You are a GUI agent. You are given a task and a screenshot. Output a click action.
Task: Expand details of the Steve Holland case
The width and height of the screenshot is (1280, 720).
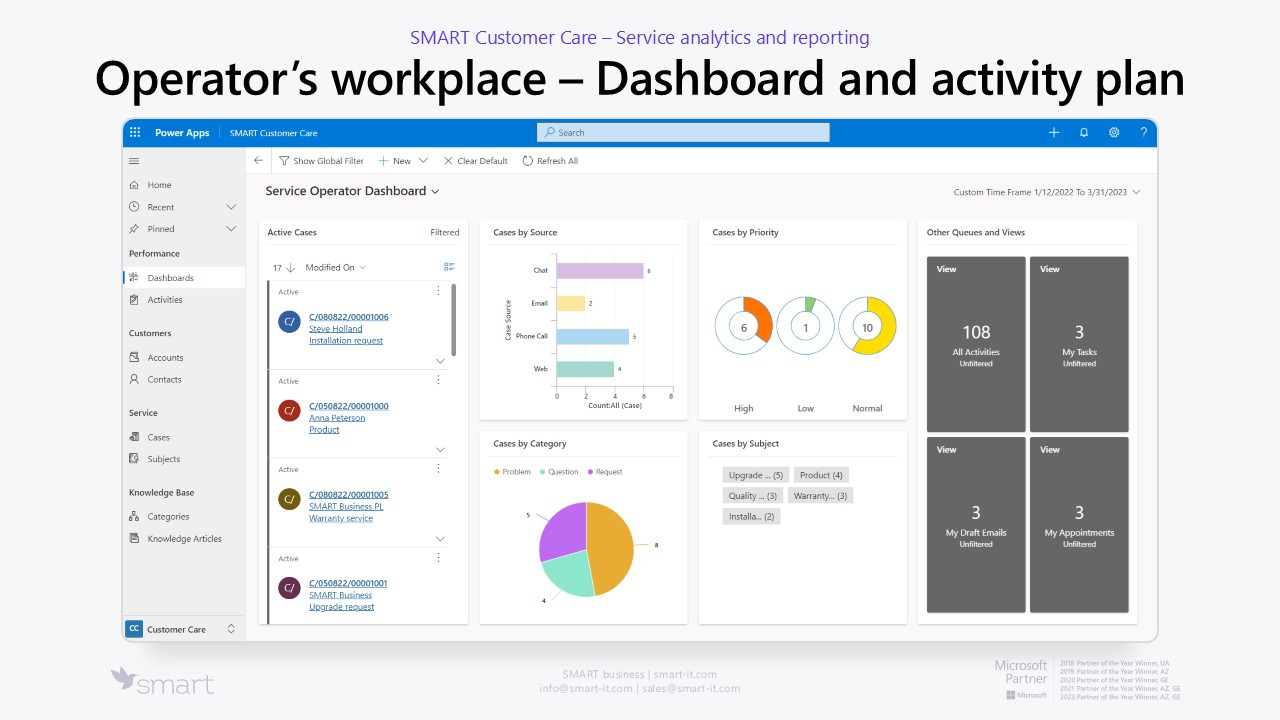440,360
